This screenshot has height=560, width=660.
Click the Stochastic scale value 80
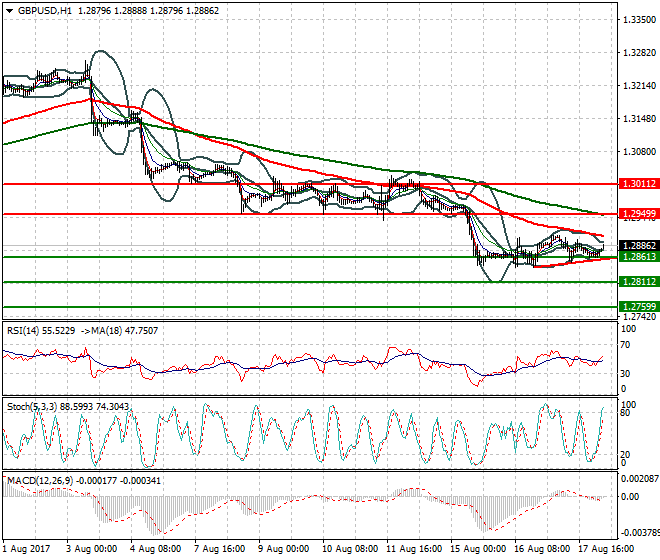[x=625, y=413]
